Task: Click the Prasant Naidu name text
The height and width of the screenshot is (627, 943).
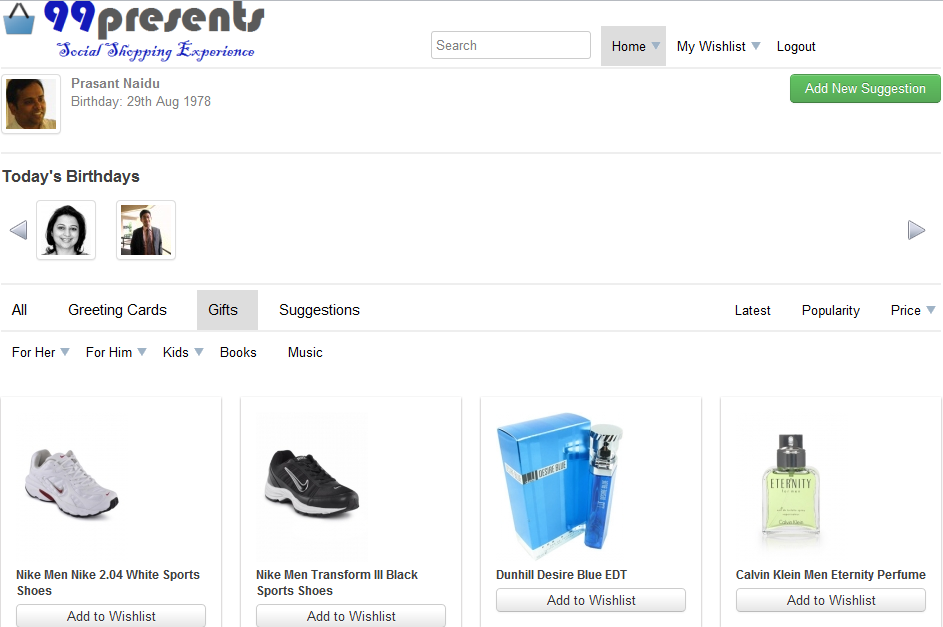Action: 115,83
